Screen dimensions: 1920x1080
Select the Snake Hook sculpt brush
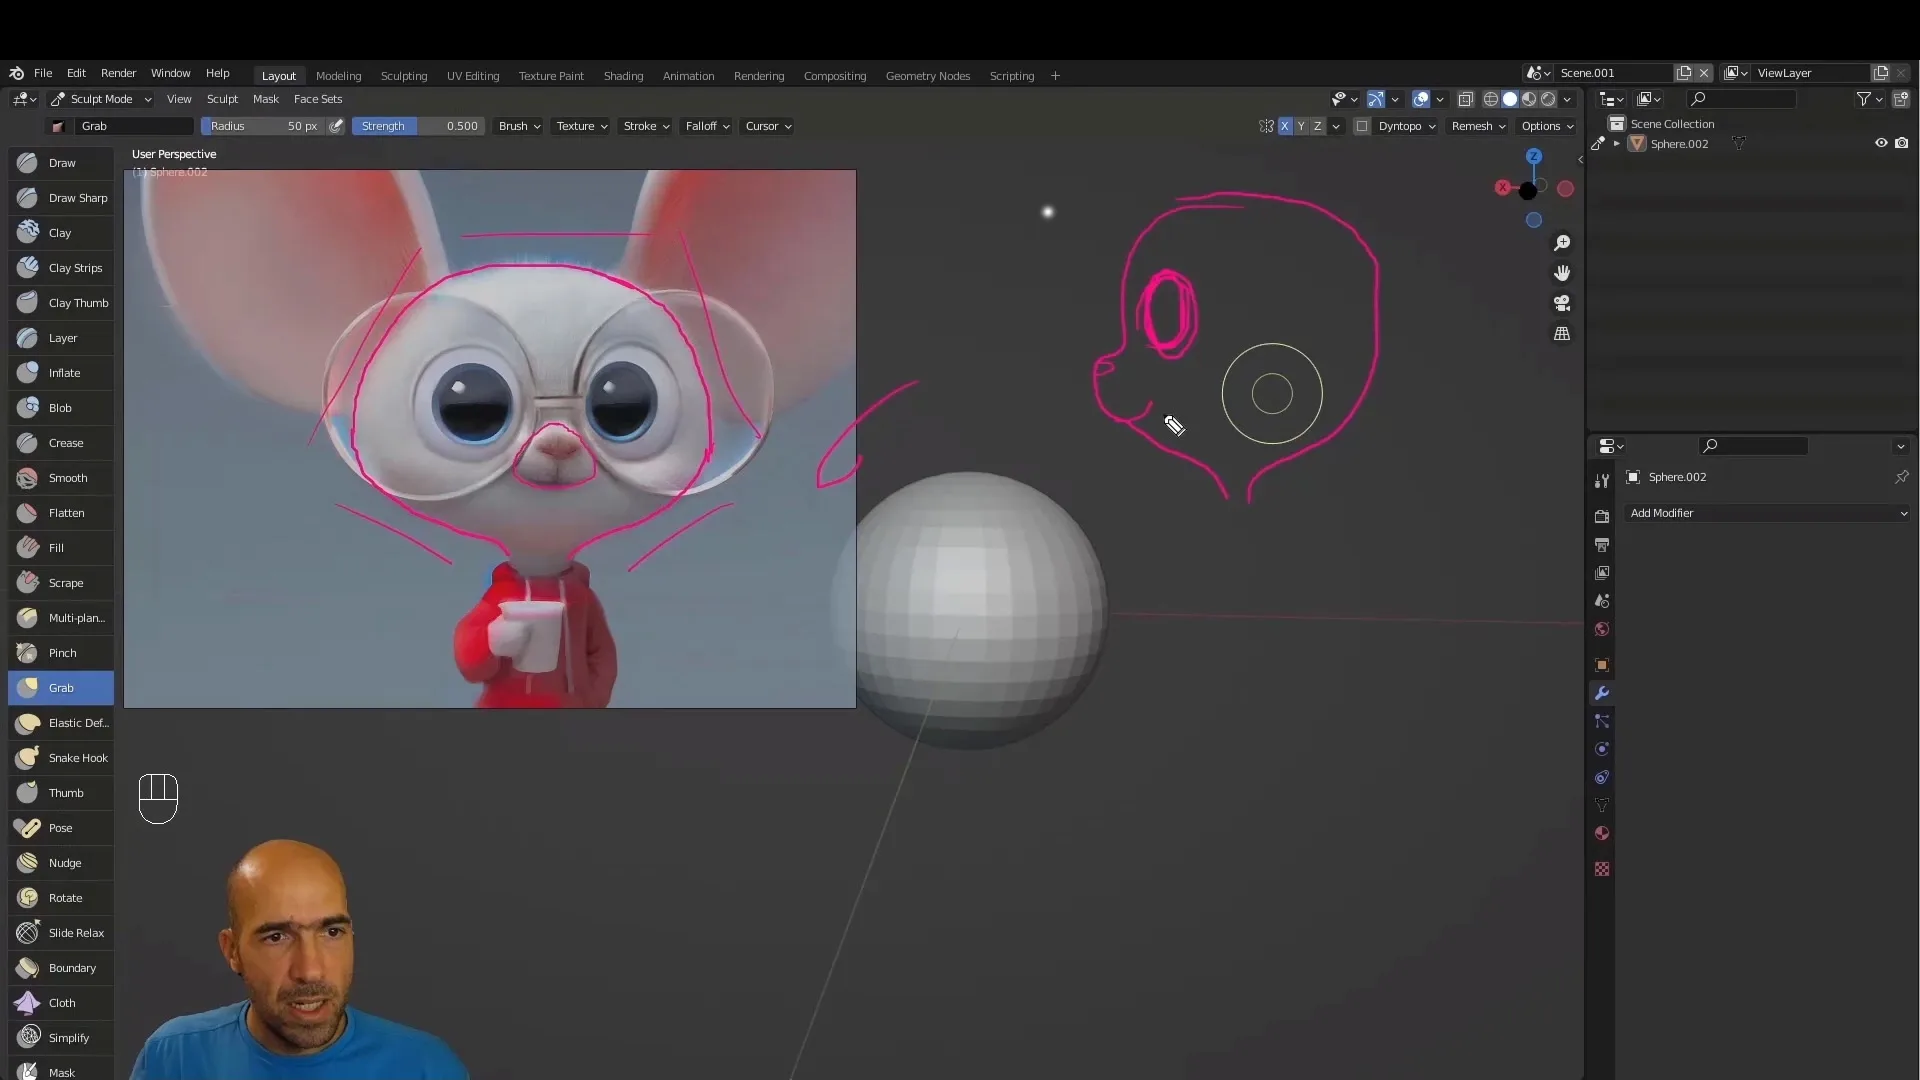60,758
